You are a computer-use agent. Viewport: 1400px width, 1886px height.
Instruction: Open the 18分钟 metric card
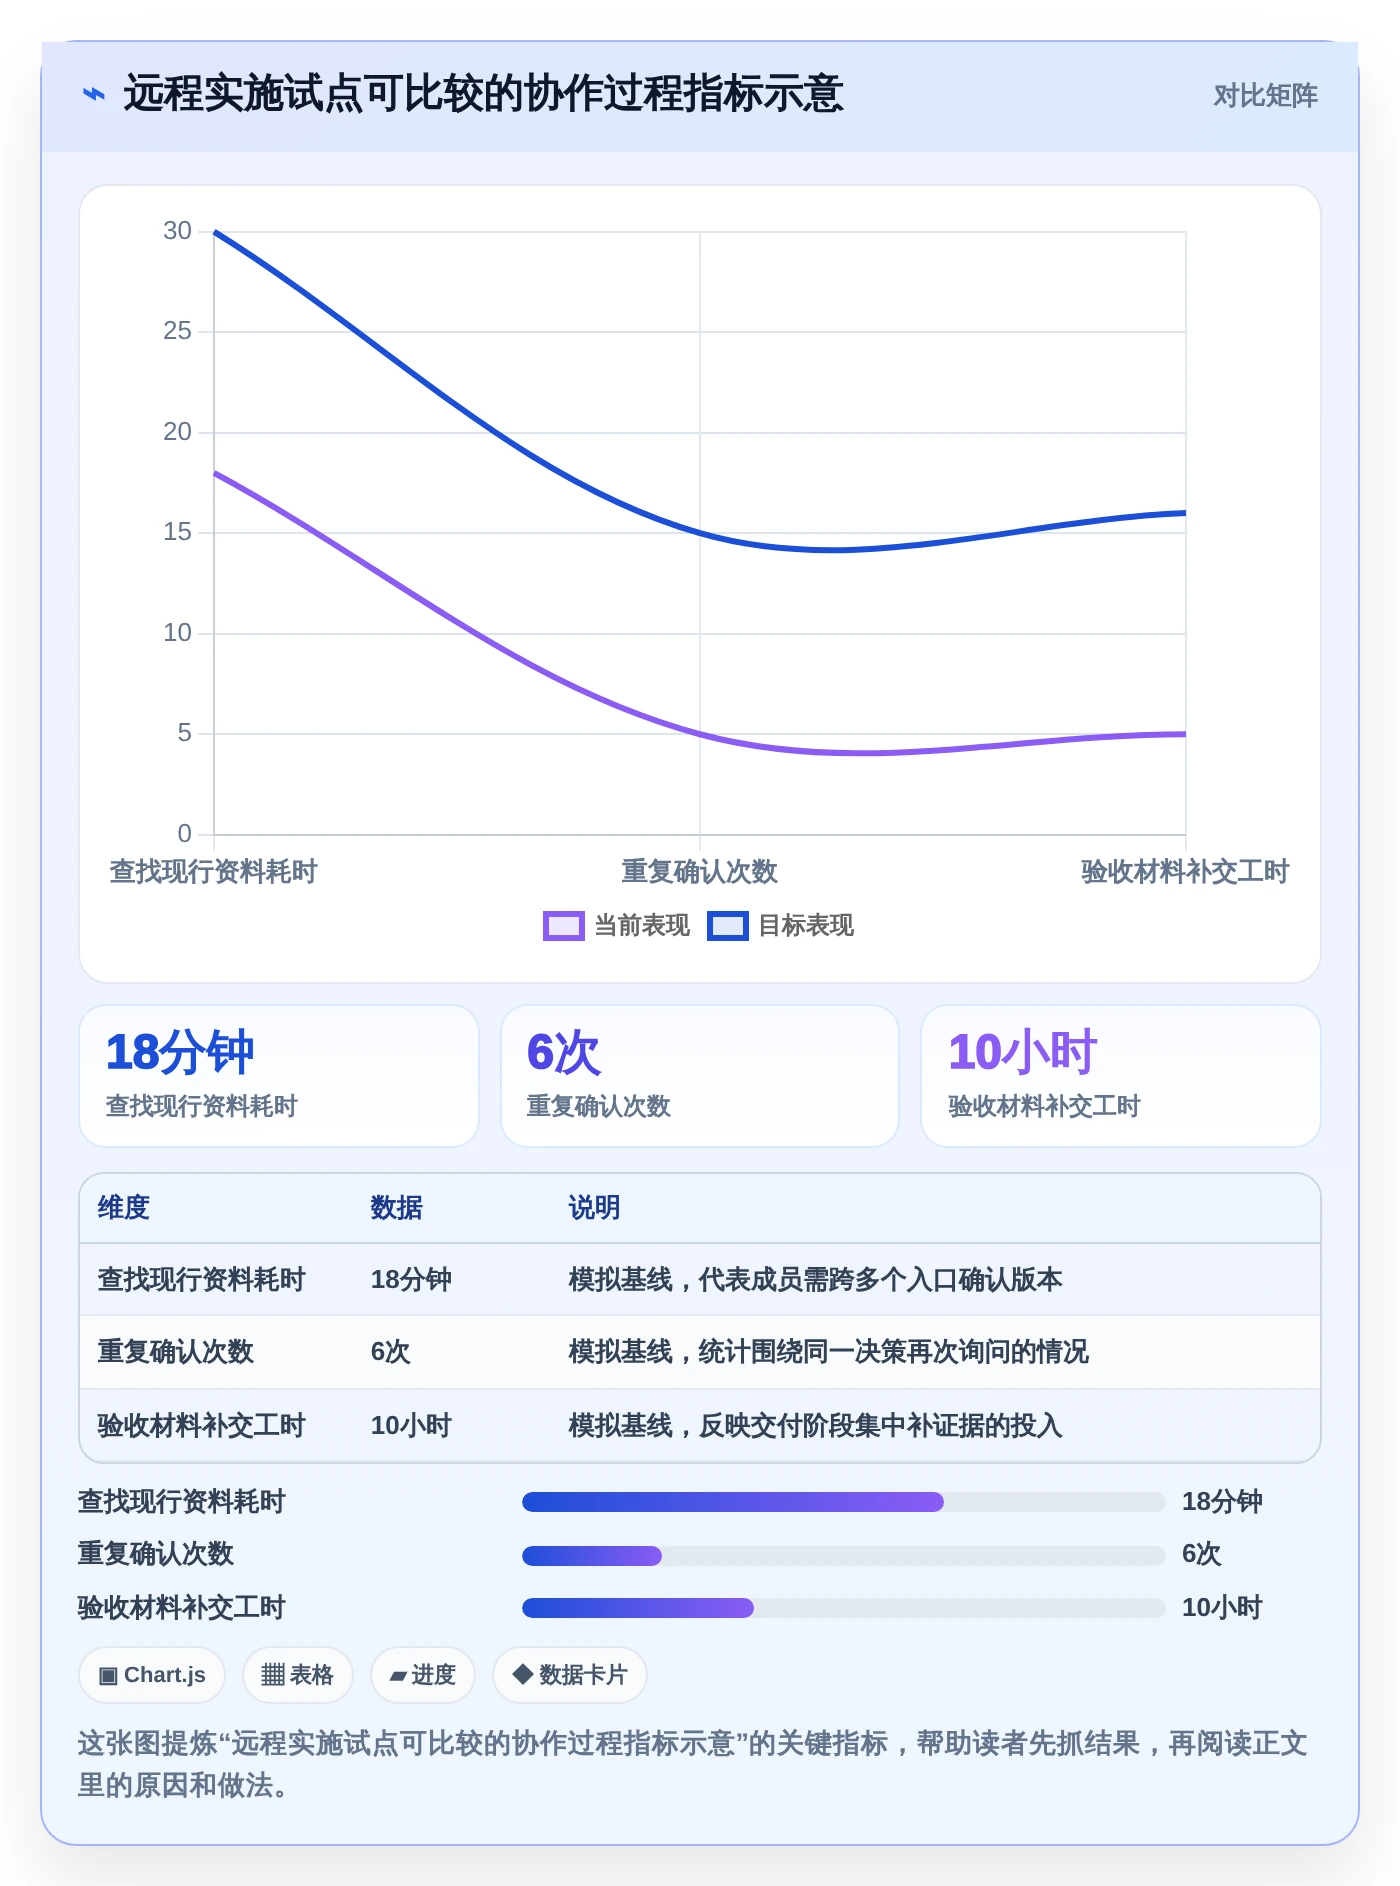pos(279,1076)
